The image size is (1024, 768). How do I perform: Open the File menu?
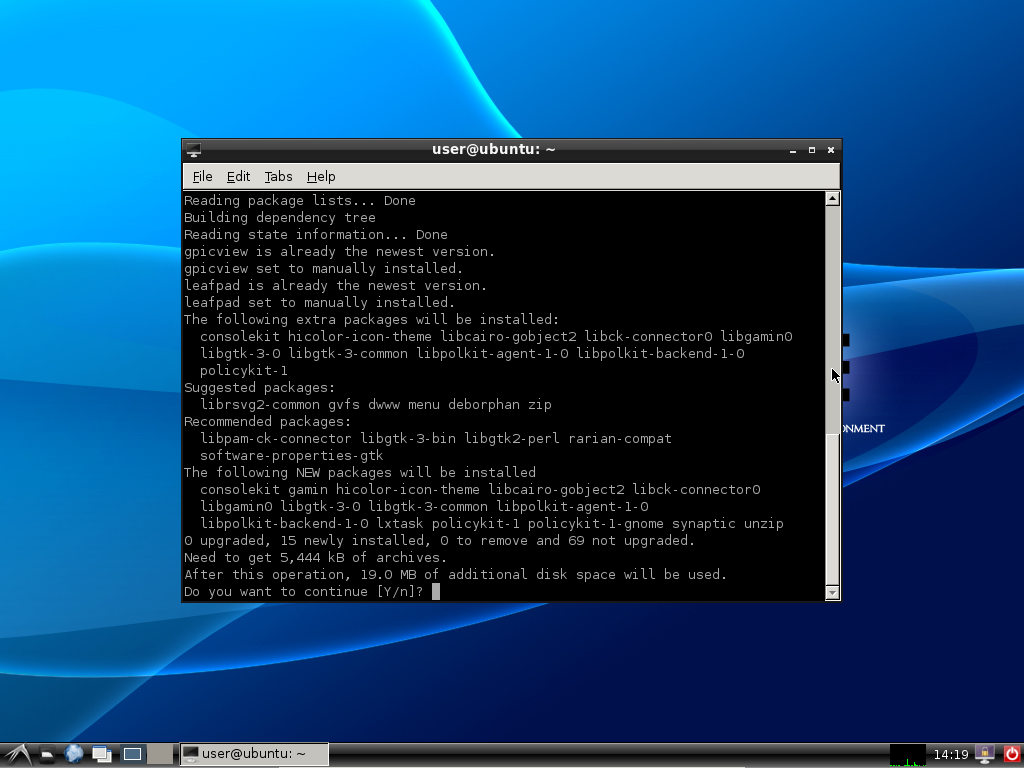tap(202, 176)
